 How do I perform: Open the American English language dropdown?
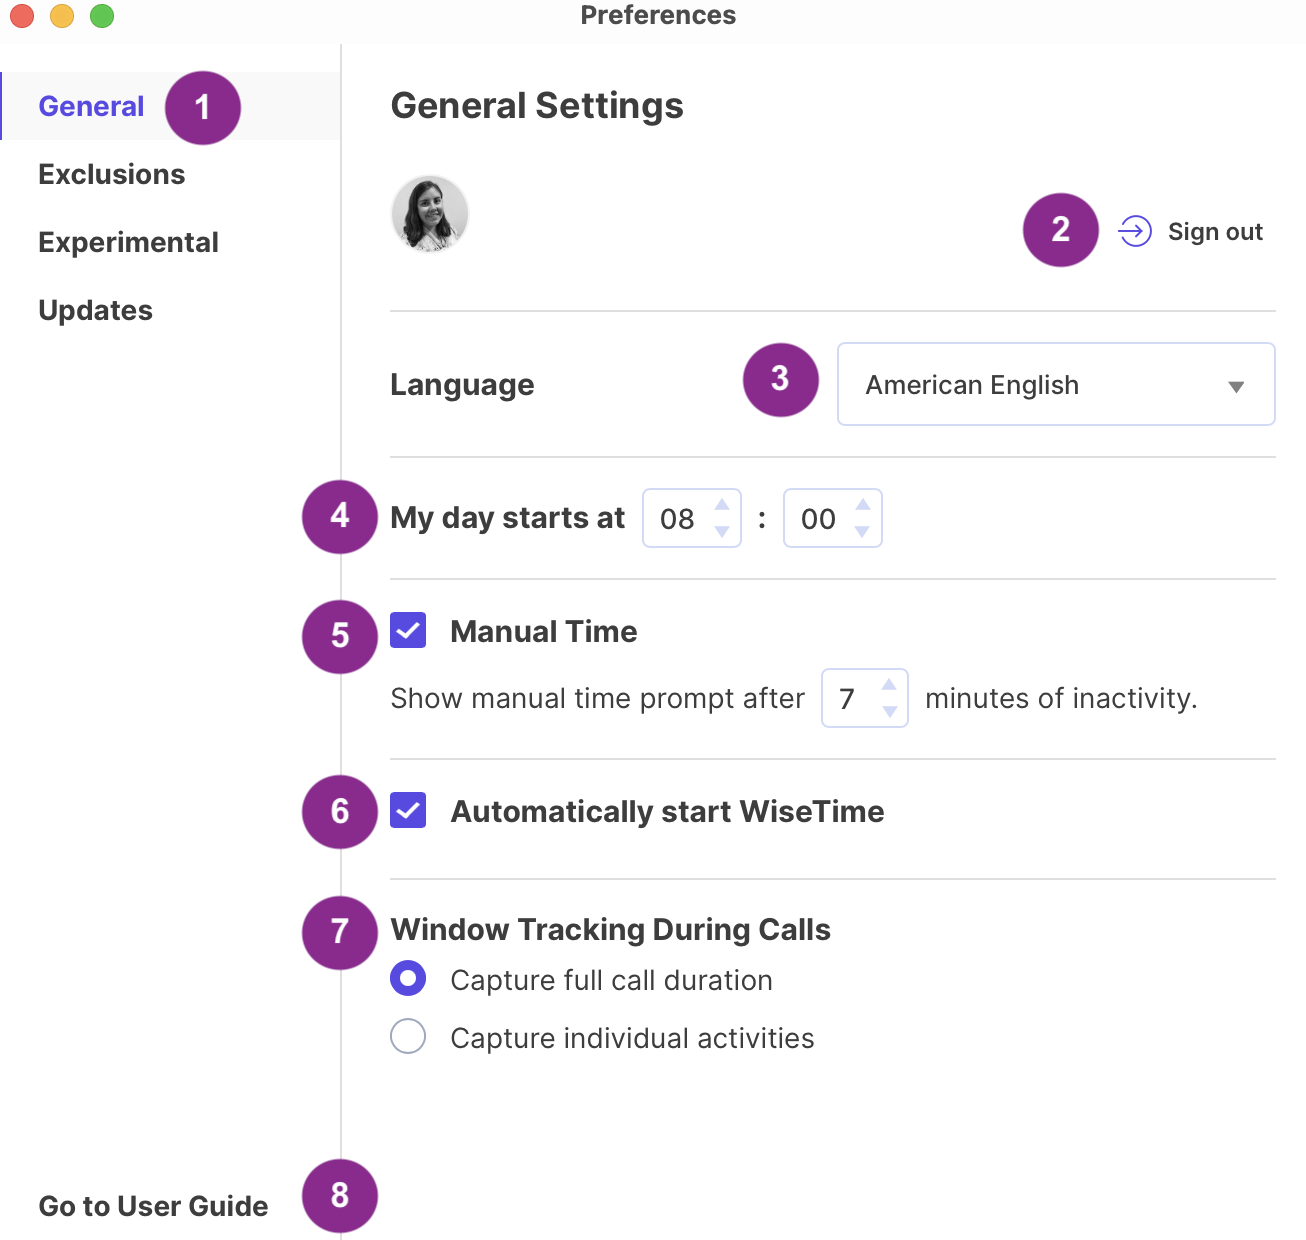1055,385
